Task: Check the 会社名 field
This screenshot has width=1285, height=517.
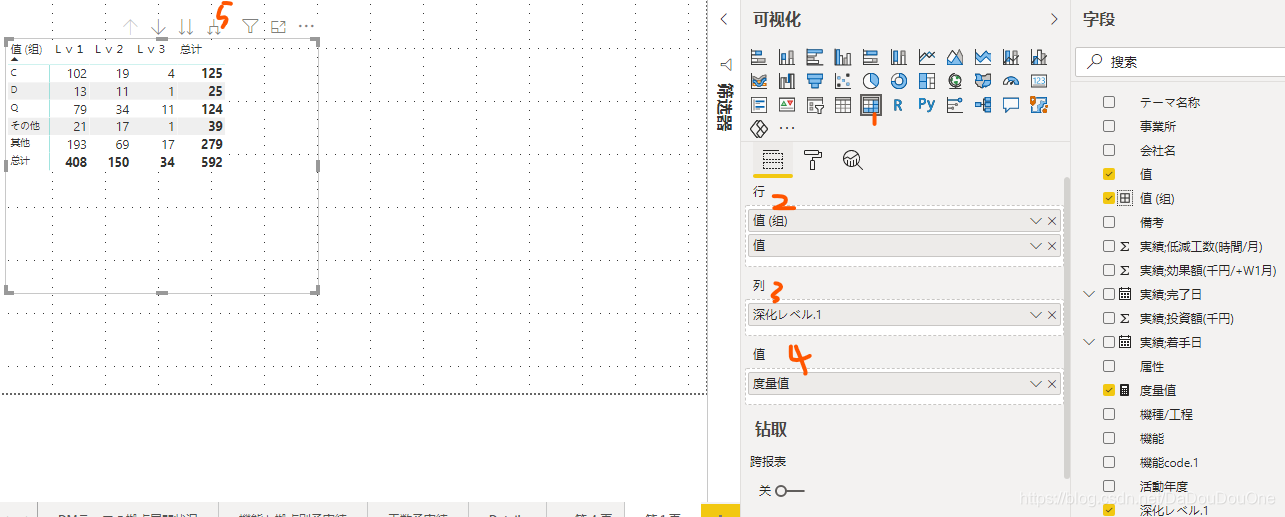Action: pos(1109,150)
